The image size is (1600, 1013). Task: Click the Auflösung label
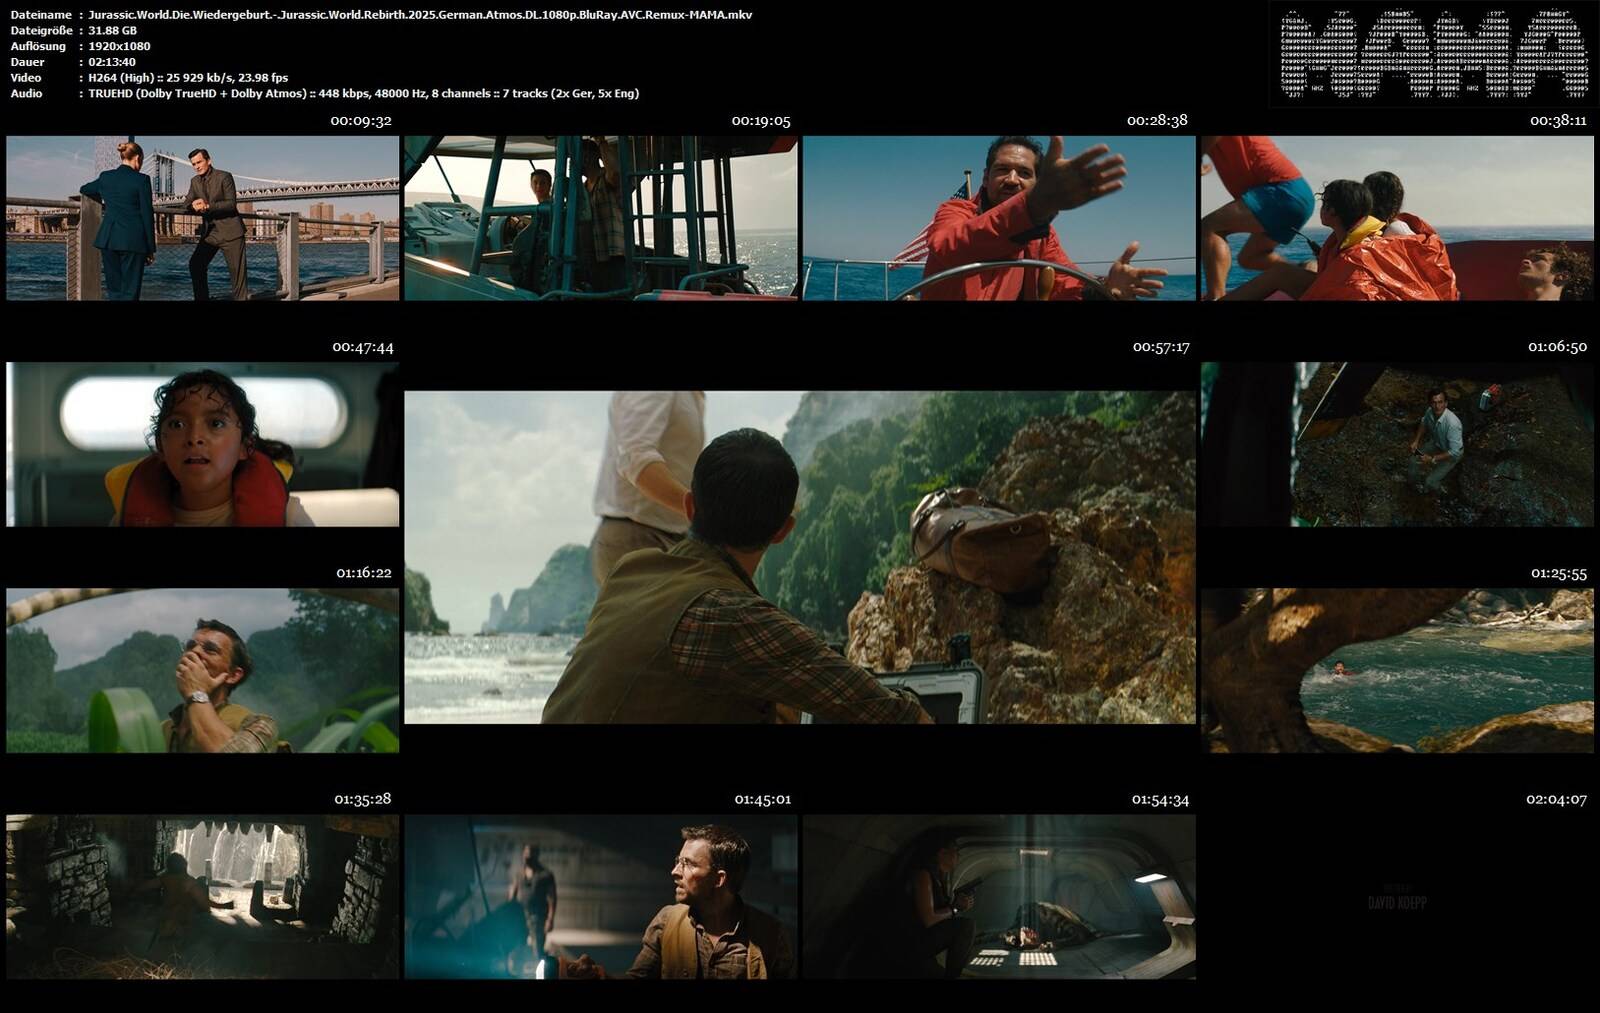click(38, 46)
